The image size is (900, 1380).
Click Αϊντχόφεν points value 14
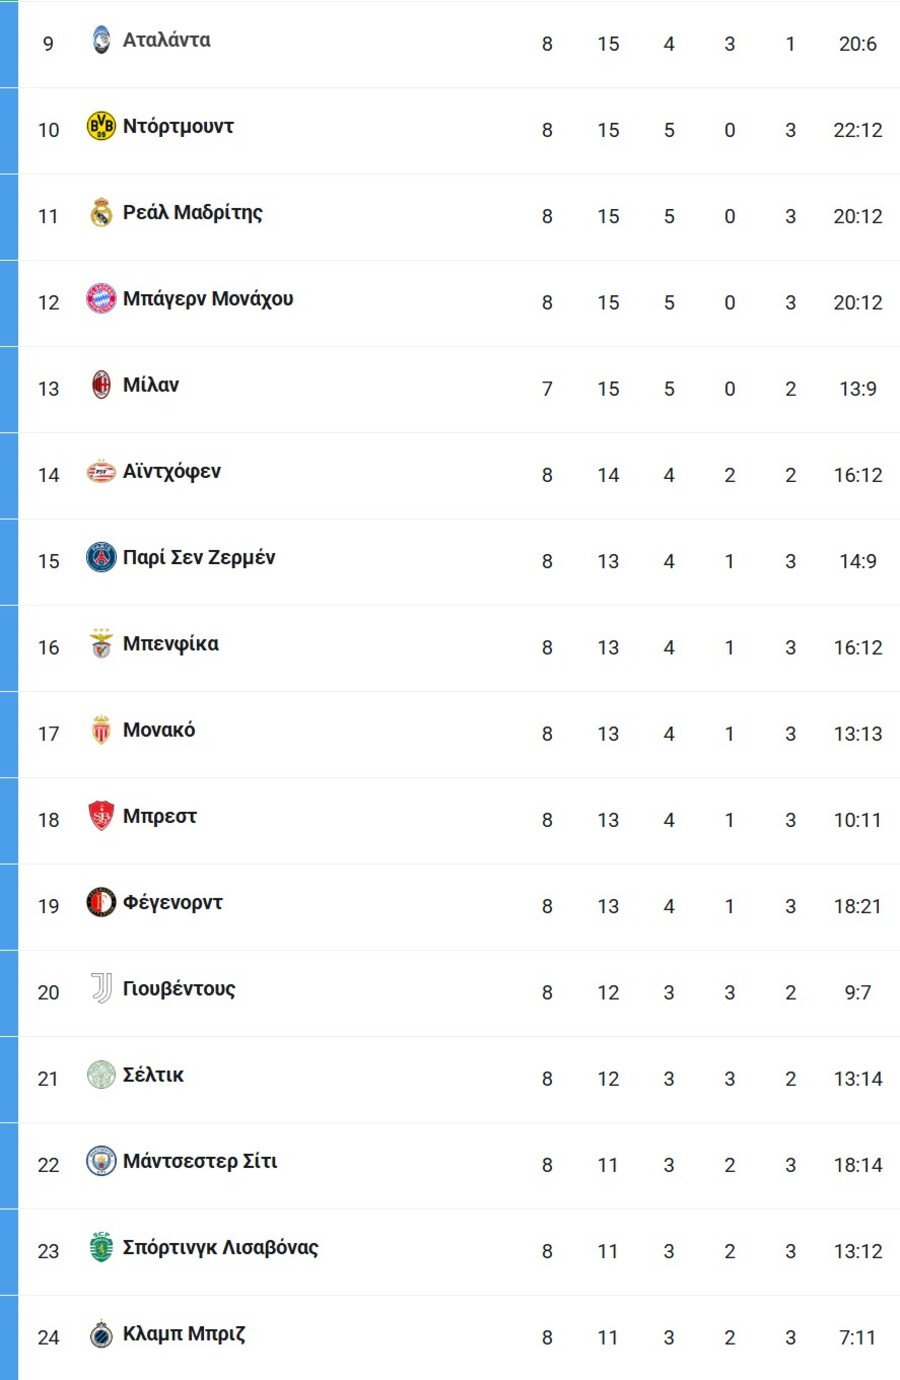[x=608, y=475]
